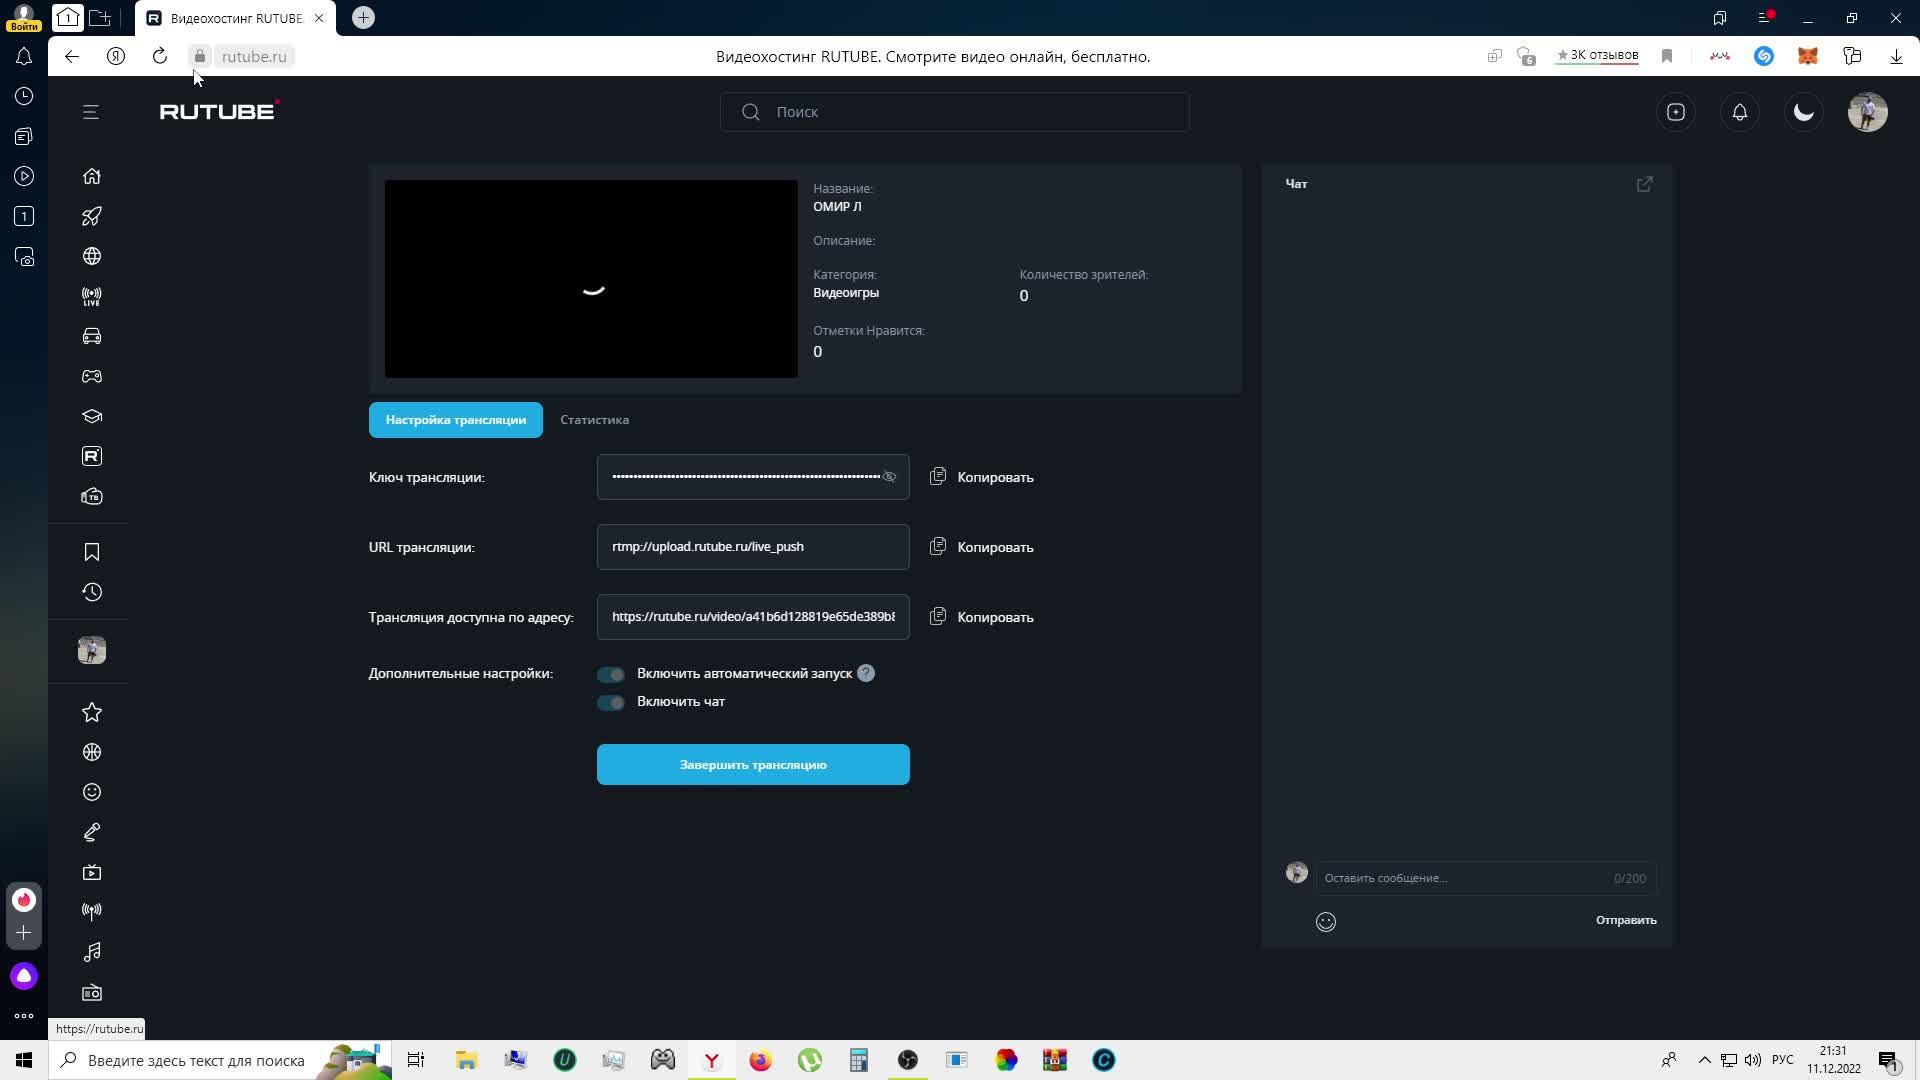Click the automatic launch help icon

pyautogui.click(x=866, y=674)
